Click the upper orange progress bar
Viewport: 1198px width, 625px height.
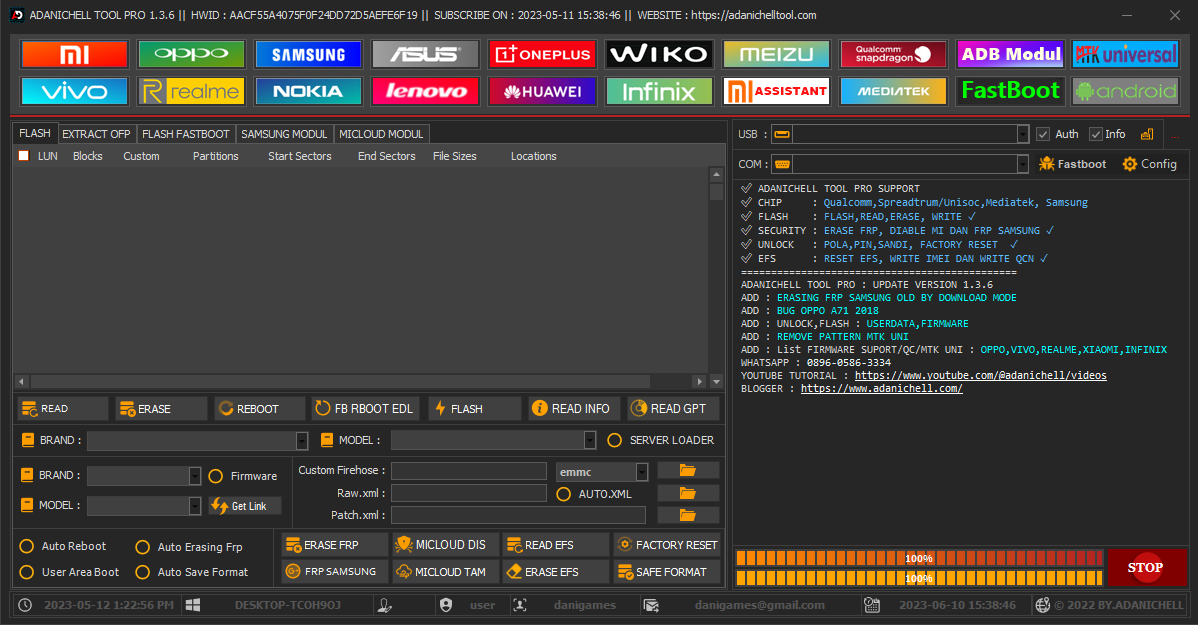point(918,558)
